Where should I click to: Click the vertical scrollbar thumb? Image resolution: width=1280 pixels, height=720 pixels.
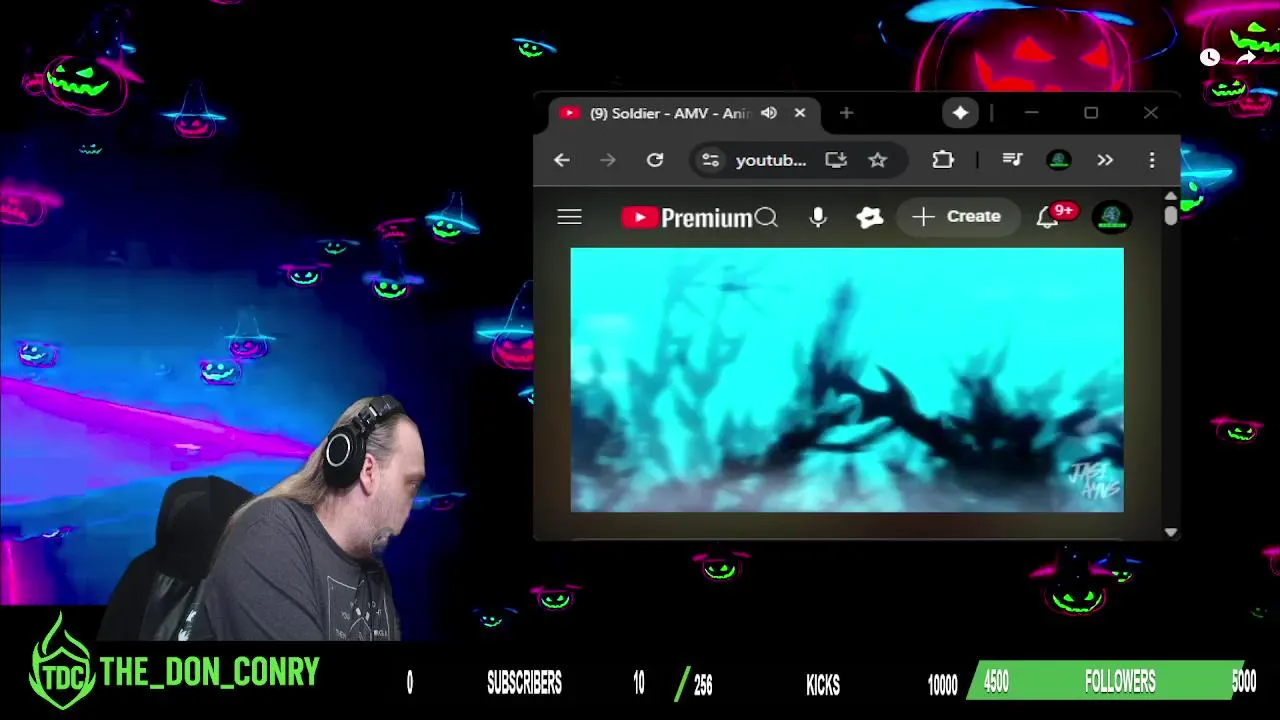[1171, 216]
